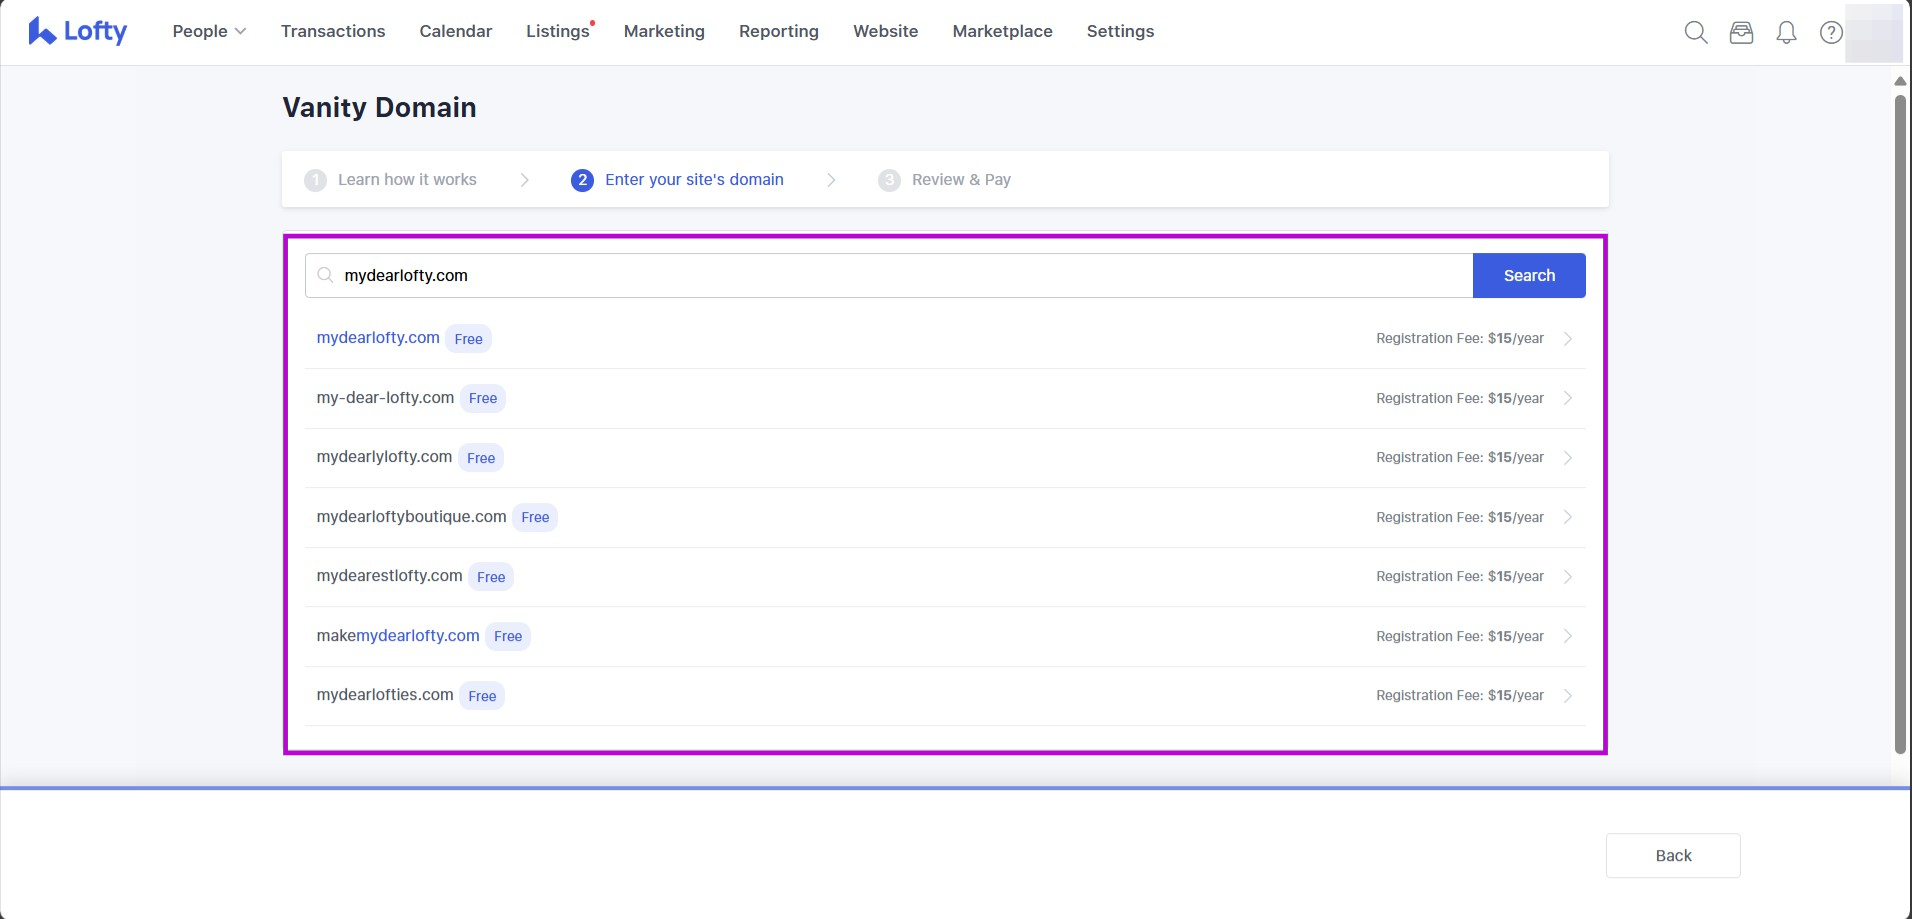Click the Lofty logo icon
This screenshot has height=919, width=1912.
(42, 32)
